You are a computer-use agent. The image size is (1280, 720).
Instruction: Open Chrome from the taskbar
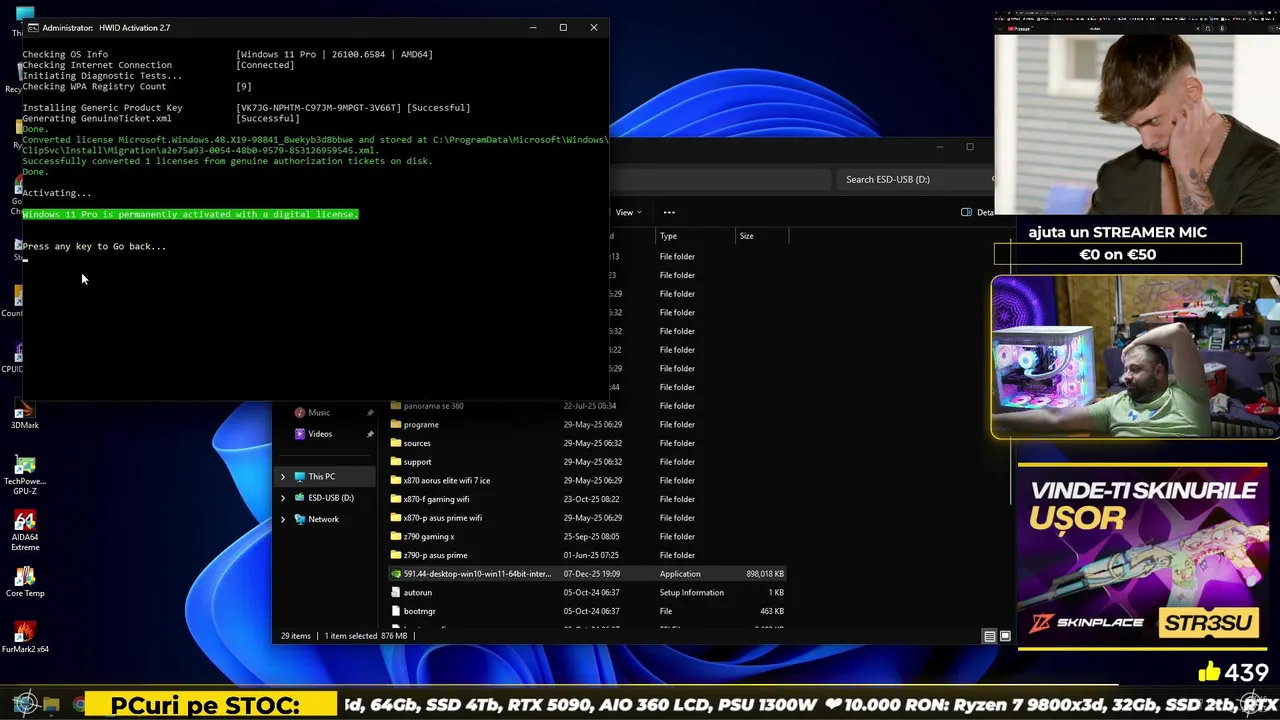click(78, 705)
